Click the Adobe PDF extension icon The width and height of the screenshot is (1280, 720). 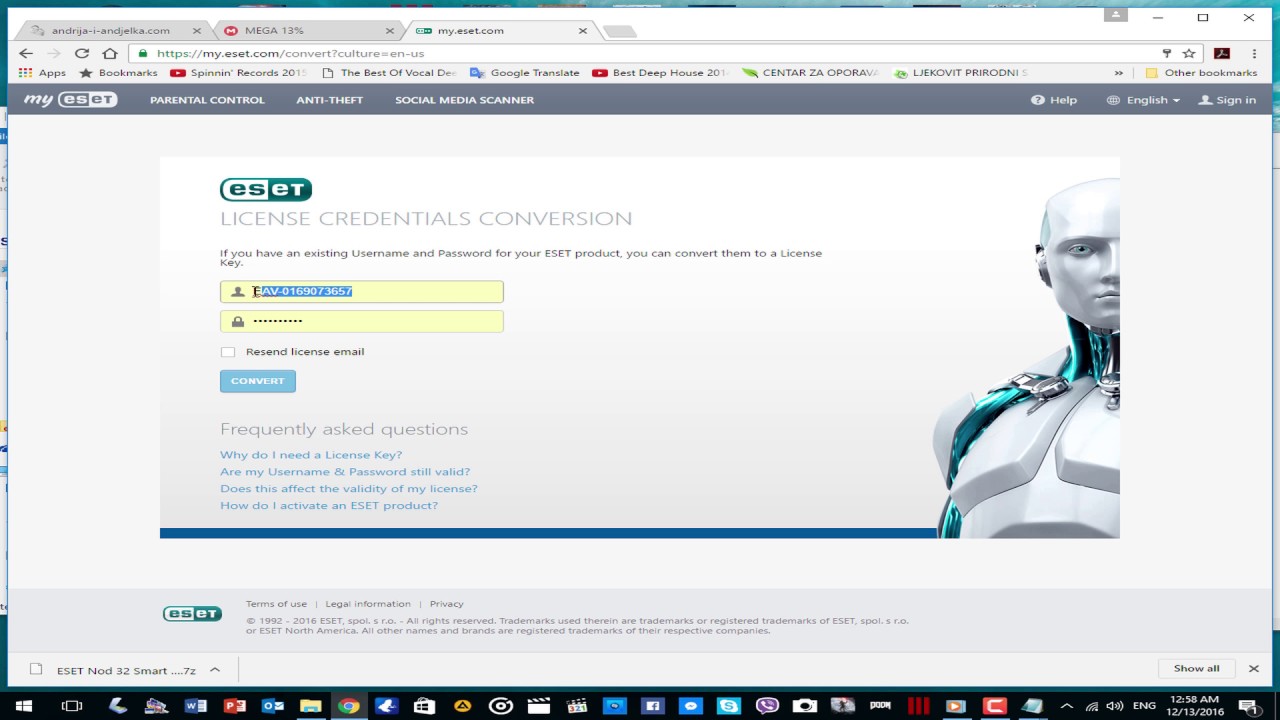1221,53
